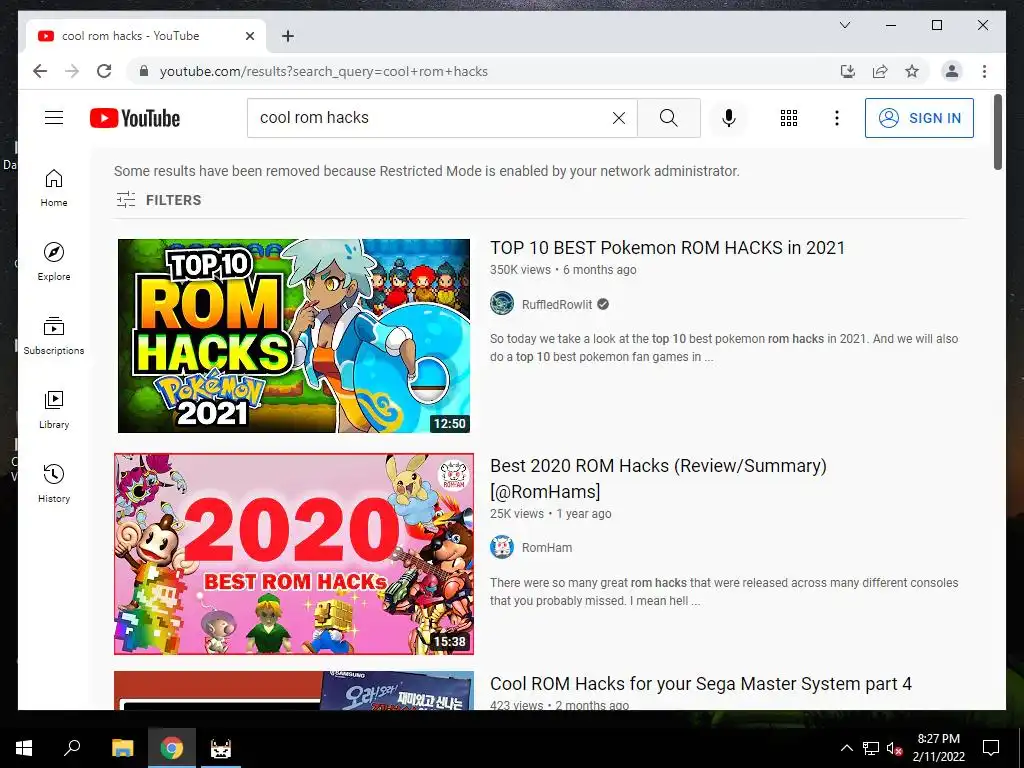Open 'TOP 10 BEST Pokemon ROM HACKS in 2021' title

[x=667, y=248]
